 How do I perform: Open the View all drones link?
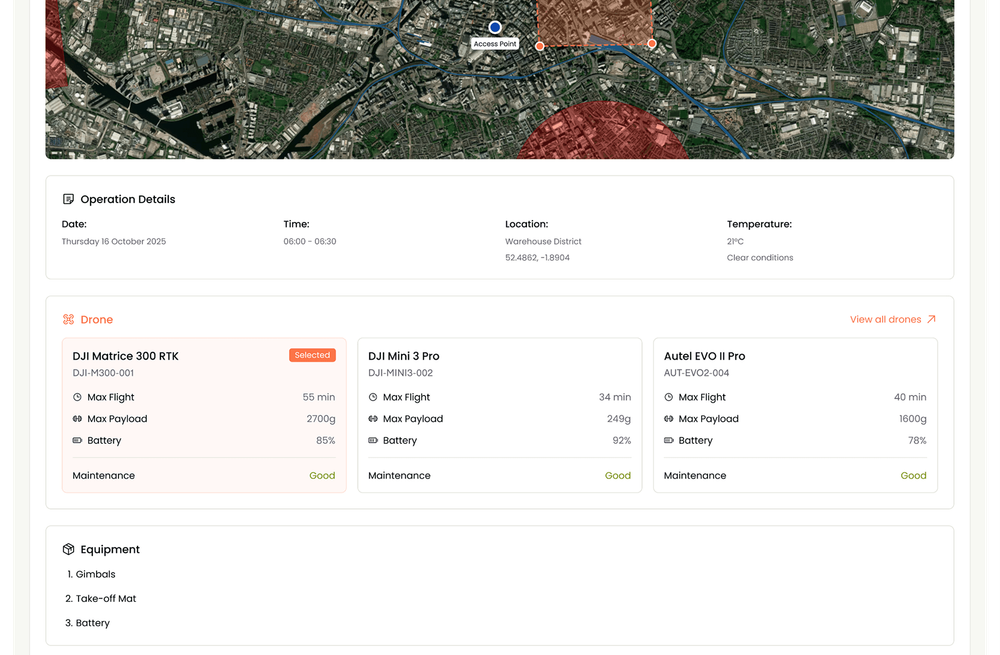[x=885, y=320]
